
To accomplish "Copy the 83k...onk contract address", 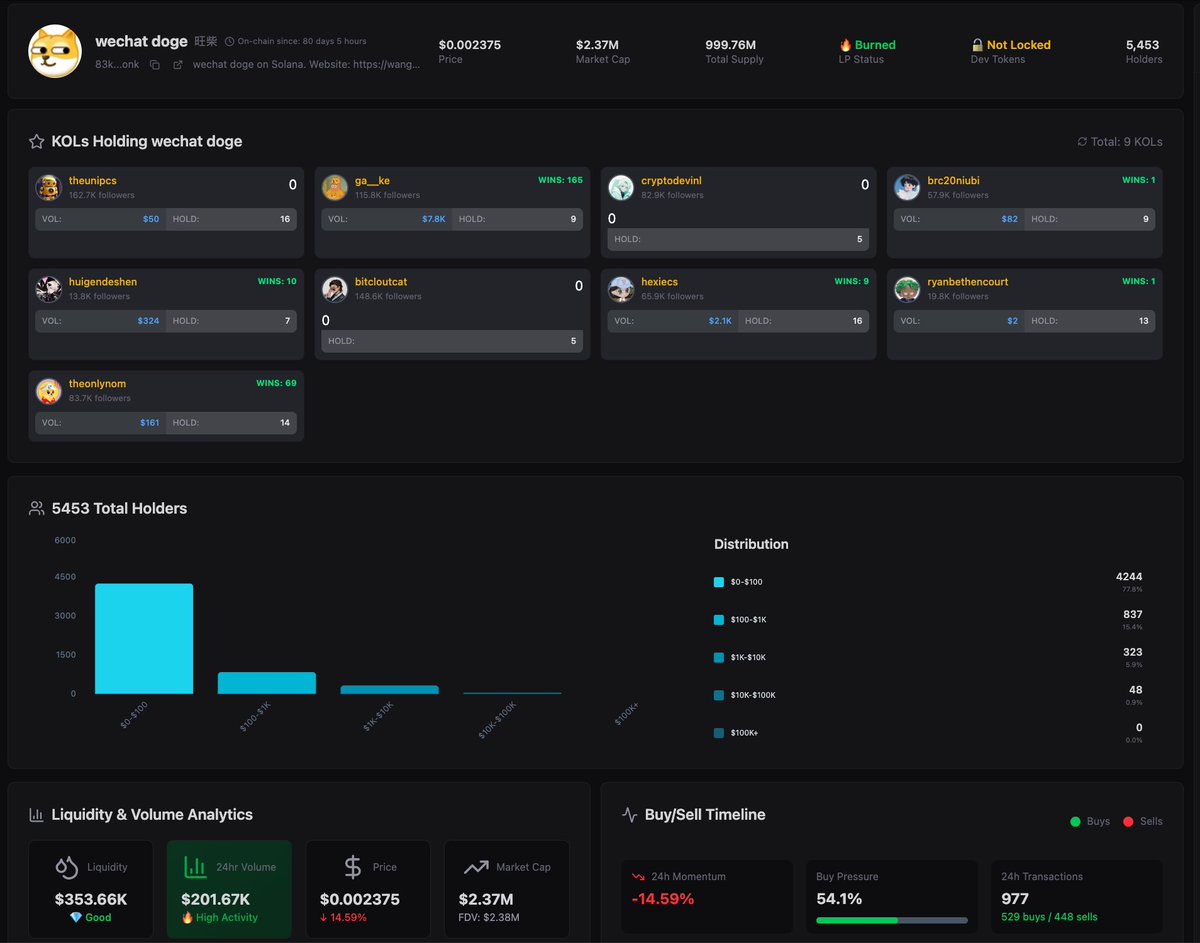I will click(x=155, y=65).
